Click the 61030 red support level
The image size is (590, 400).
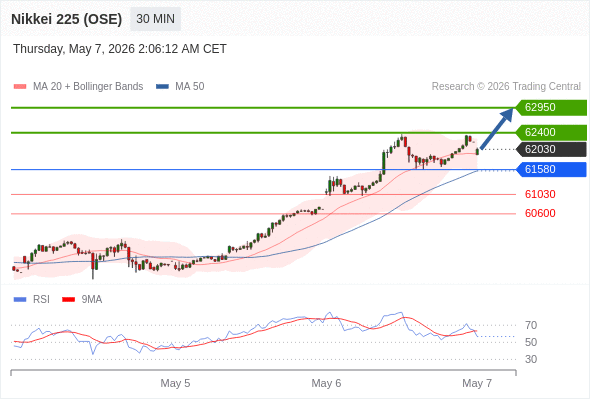[x=540, y=195]
